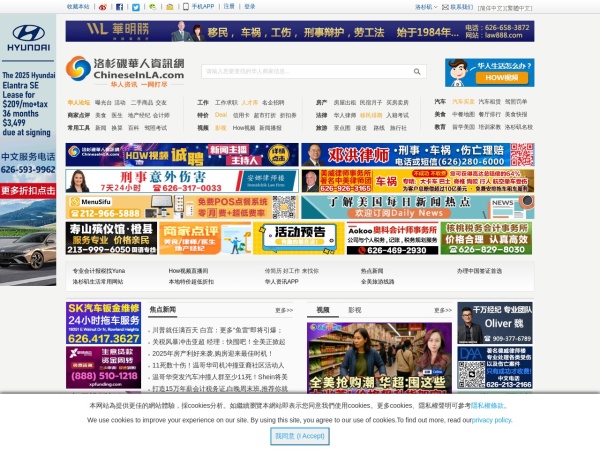Open the WeChat icon in top bar
This screenshot has width=600, height=450.
pyautogui.click(x=153, y=7)
